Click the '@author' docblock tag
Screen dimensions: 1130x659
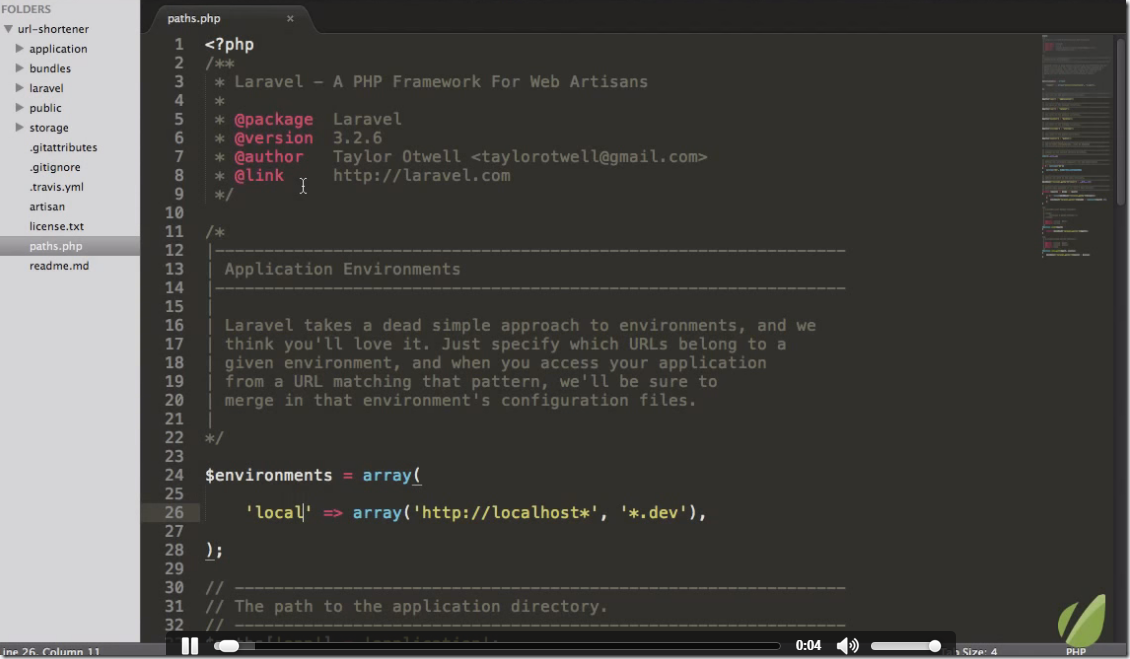coord(269,156)
